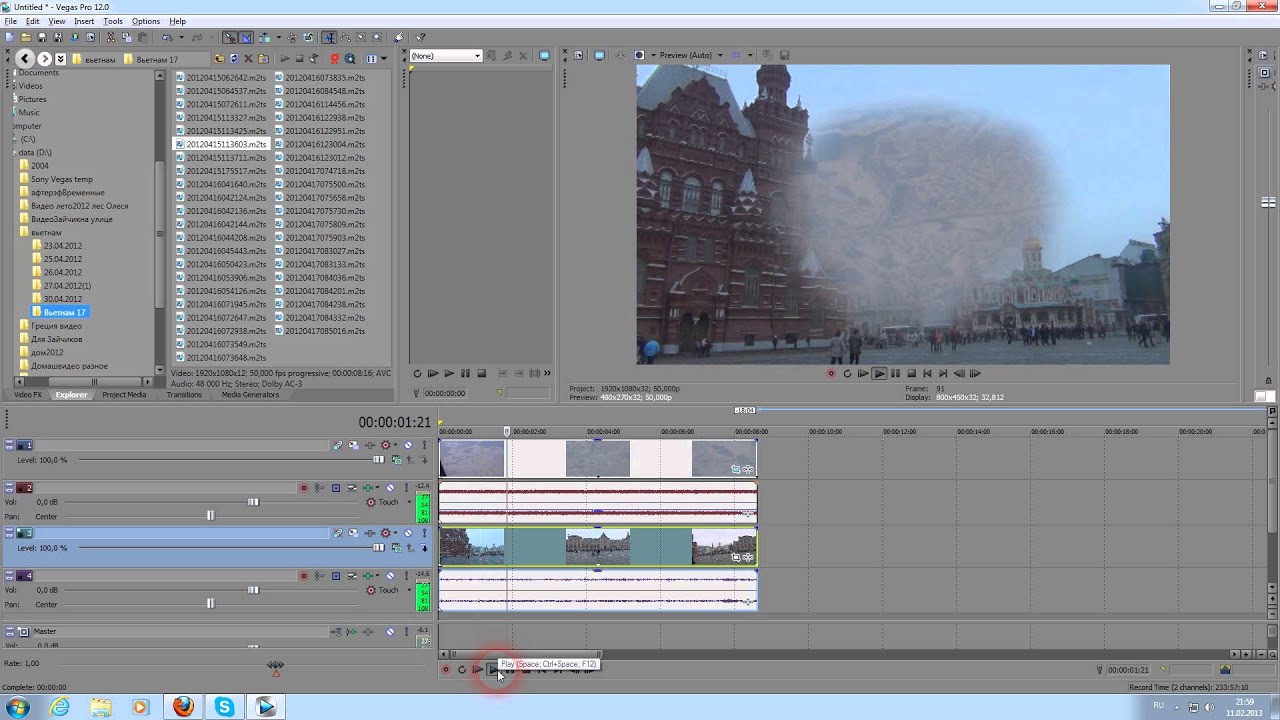Image resolution: width=1280 pixels, height=720 pixels.
Task: Select the Normal Edit tool icon
Action: 330,37
